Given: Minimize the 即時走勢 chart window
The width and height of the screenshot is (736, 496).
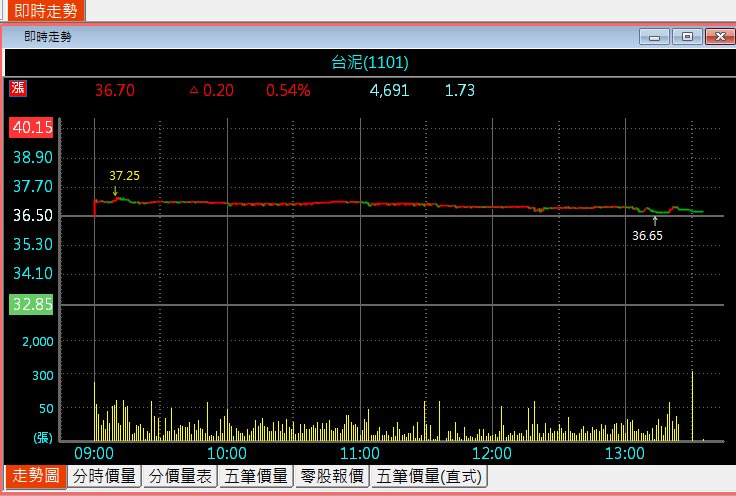Looking at the screenshot, I should pyautogui.click(x=656, y=37).
